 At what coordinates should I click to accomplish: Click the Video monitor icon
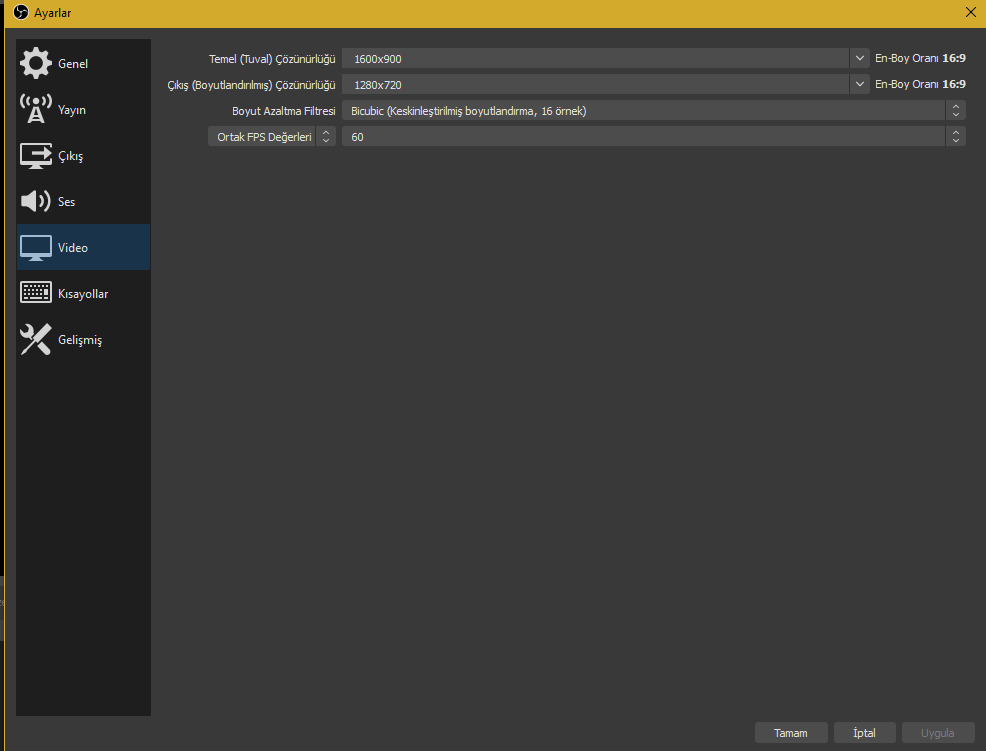click(36, 248)
